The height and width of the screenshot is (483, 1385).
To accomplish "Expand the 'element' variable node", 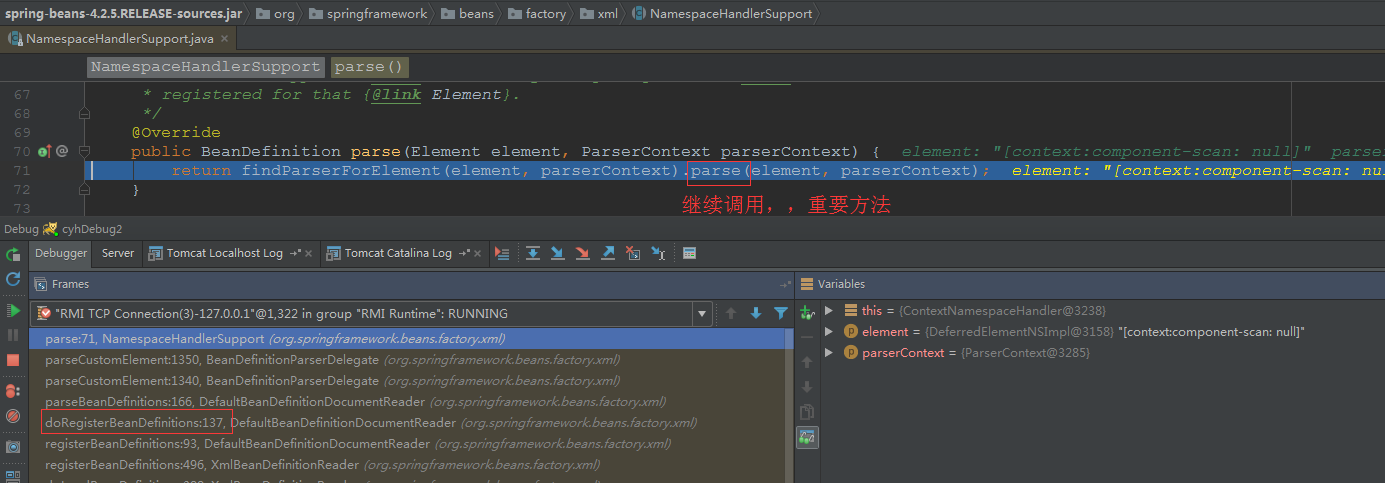I will pyautogui.click(x=829, y=331).
